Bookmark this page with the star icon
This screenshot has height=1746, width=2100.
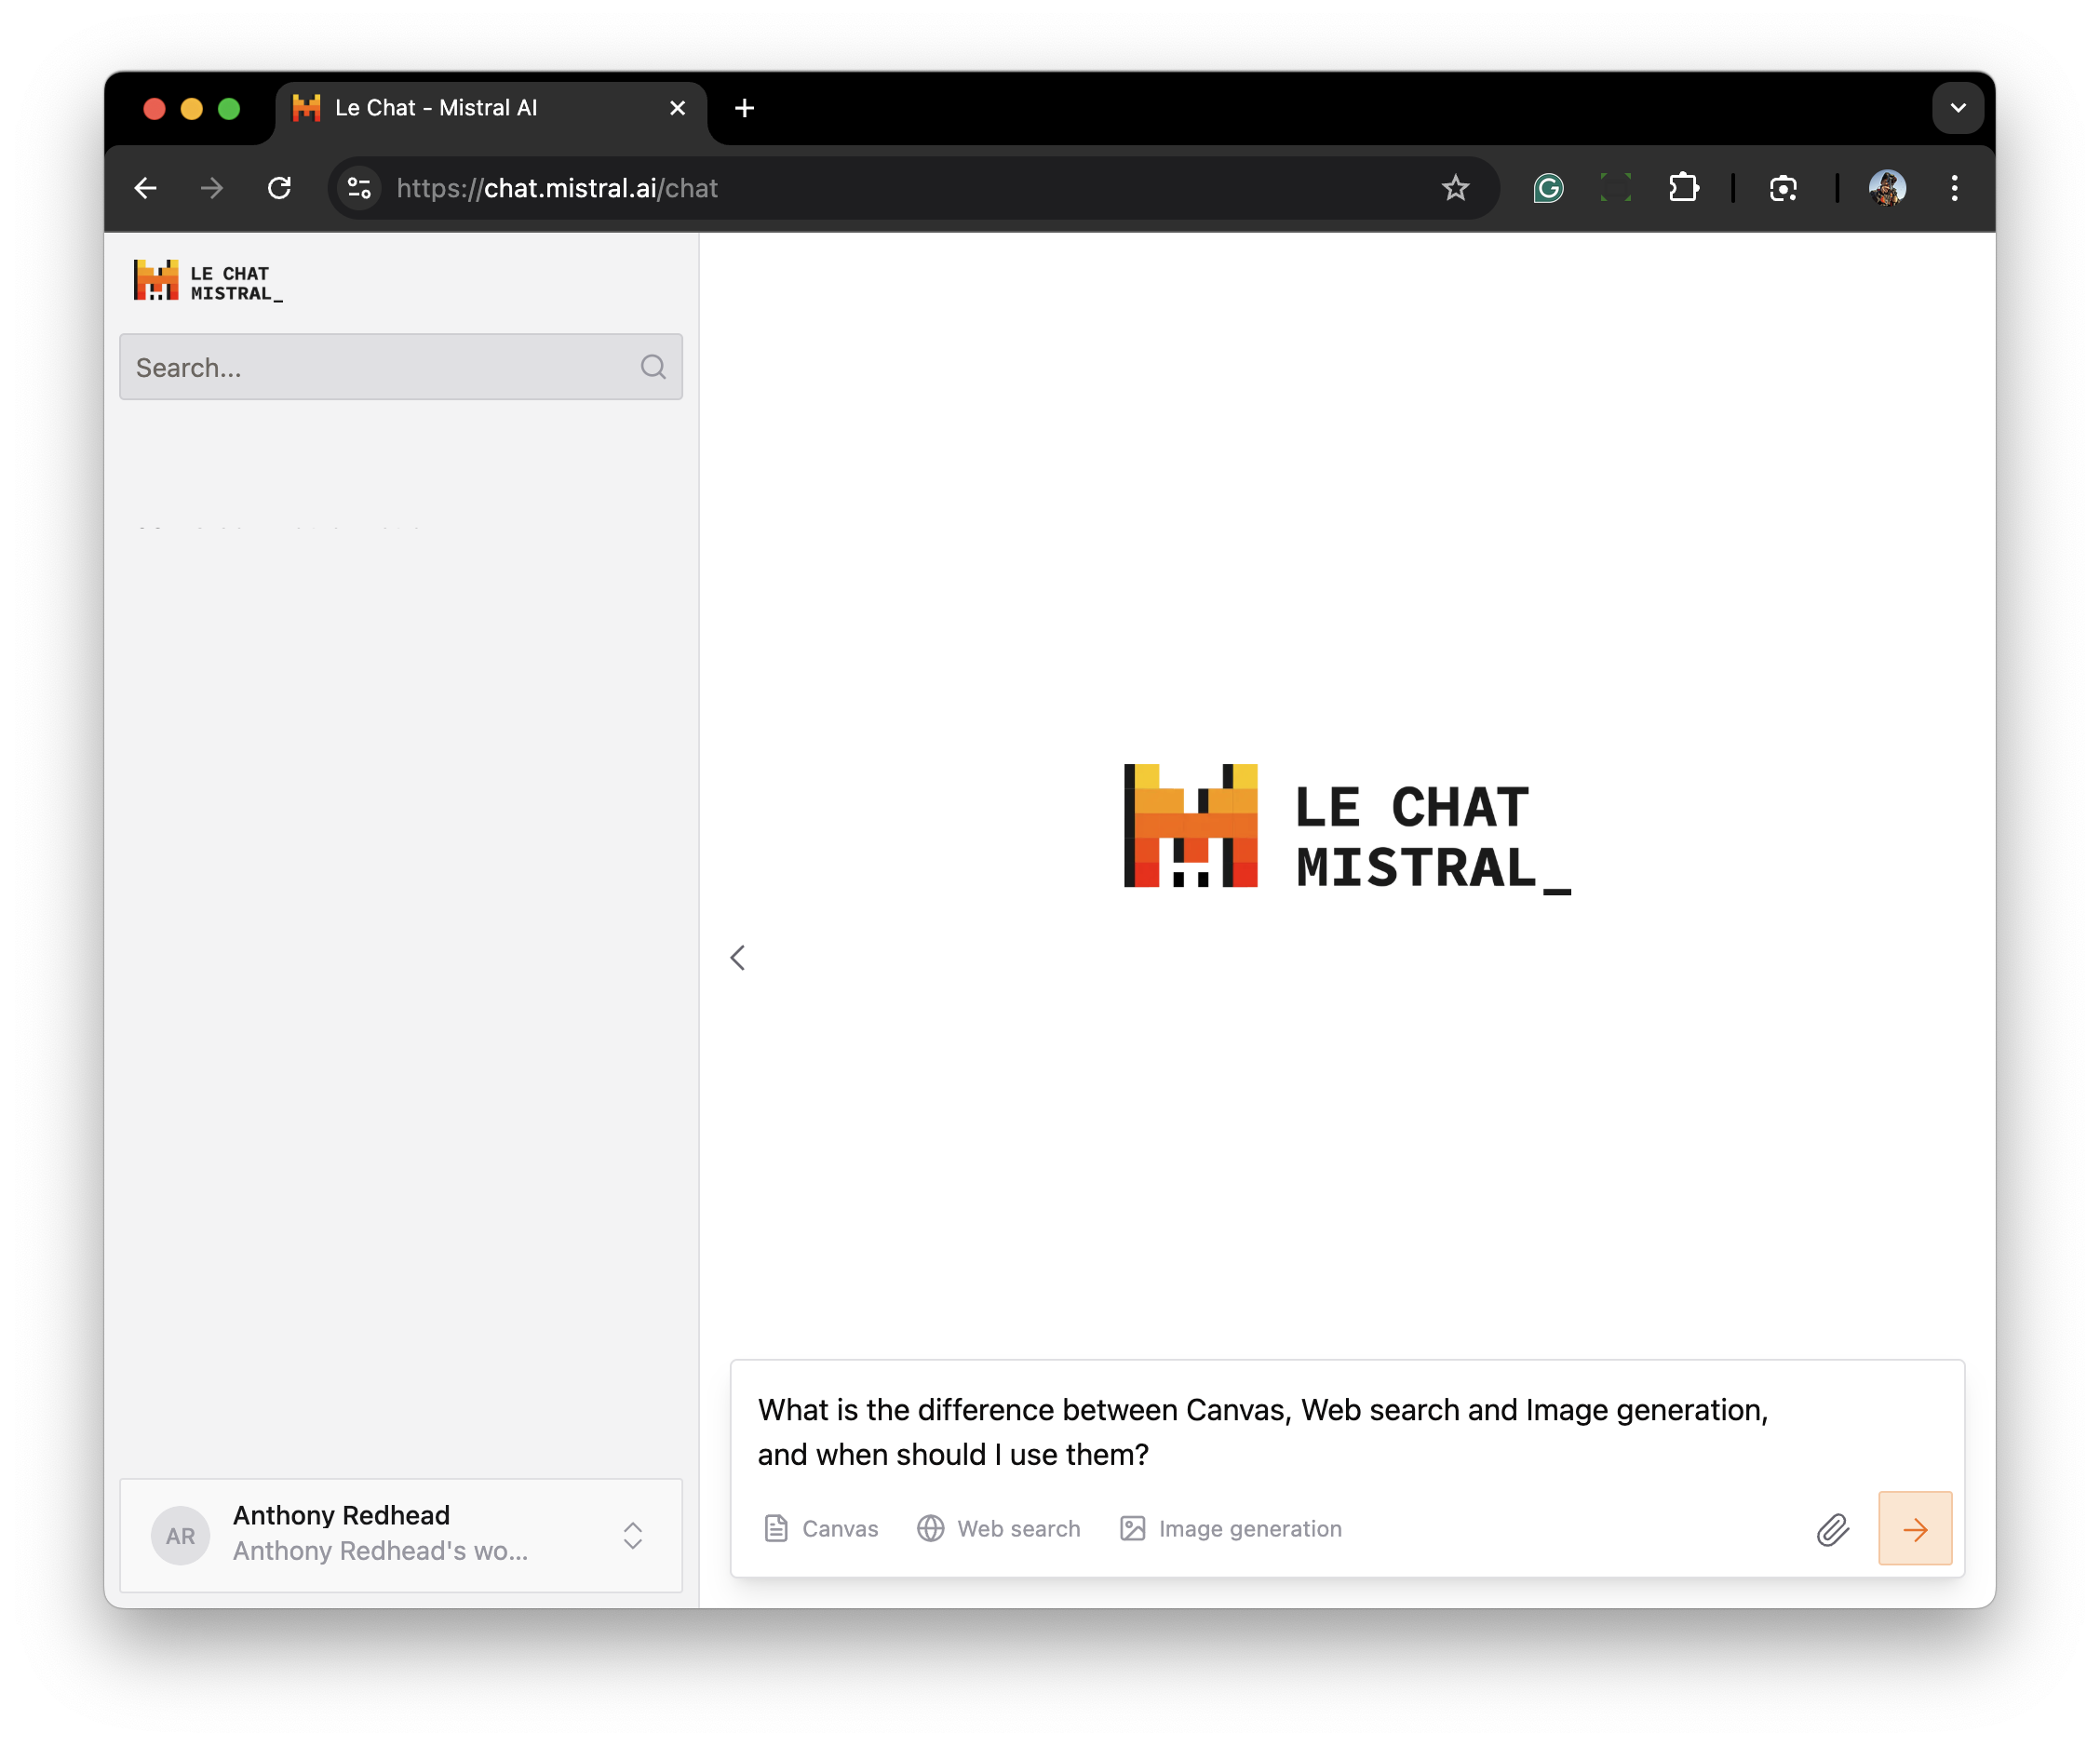[x=1455, y=188]
